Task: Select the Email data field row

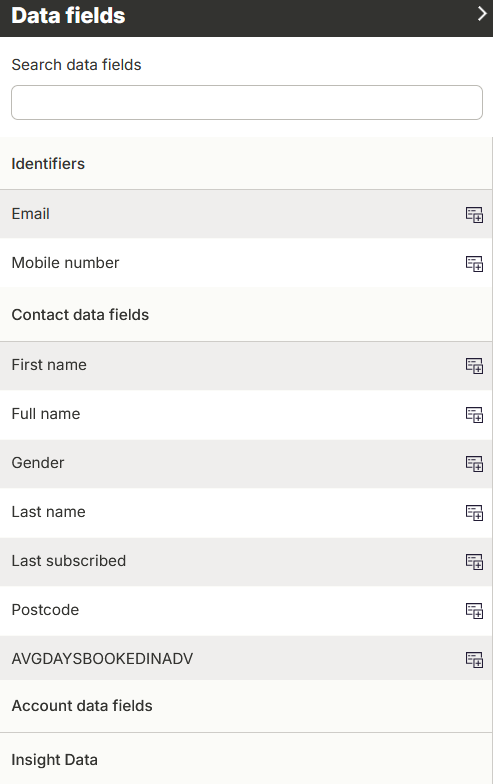Action: tap(246, 214)
